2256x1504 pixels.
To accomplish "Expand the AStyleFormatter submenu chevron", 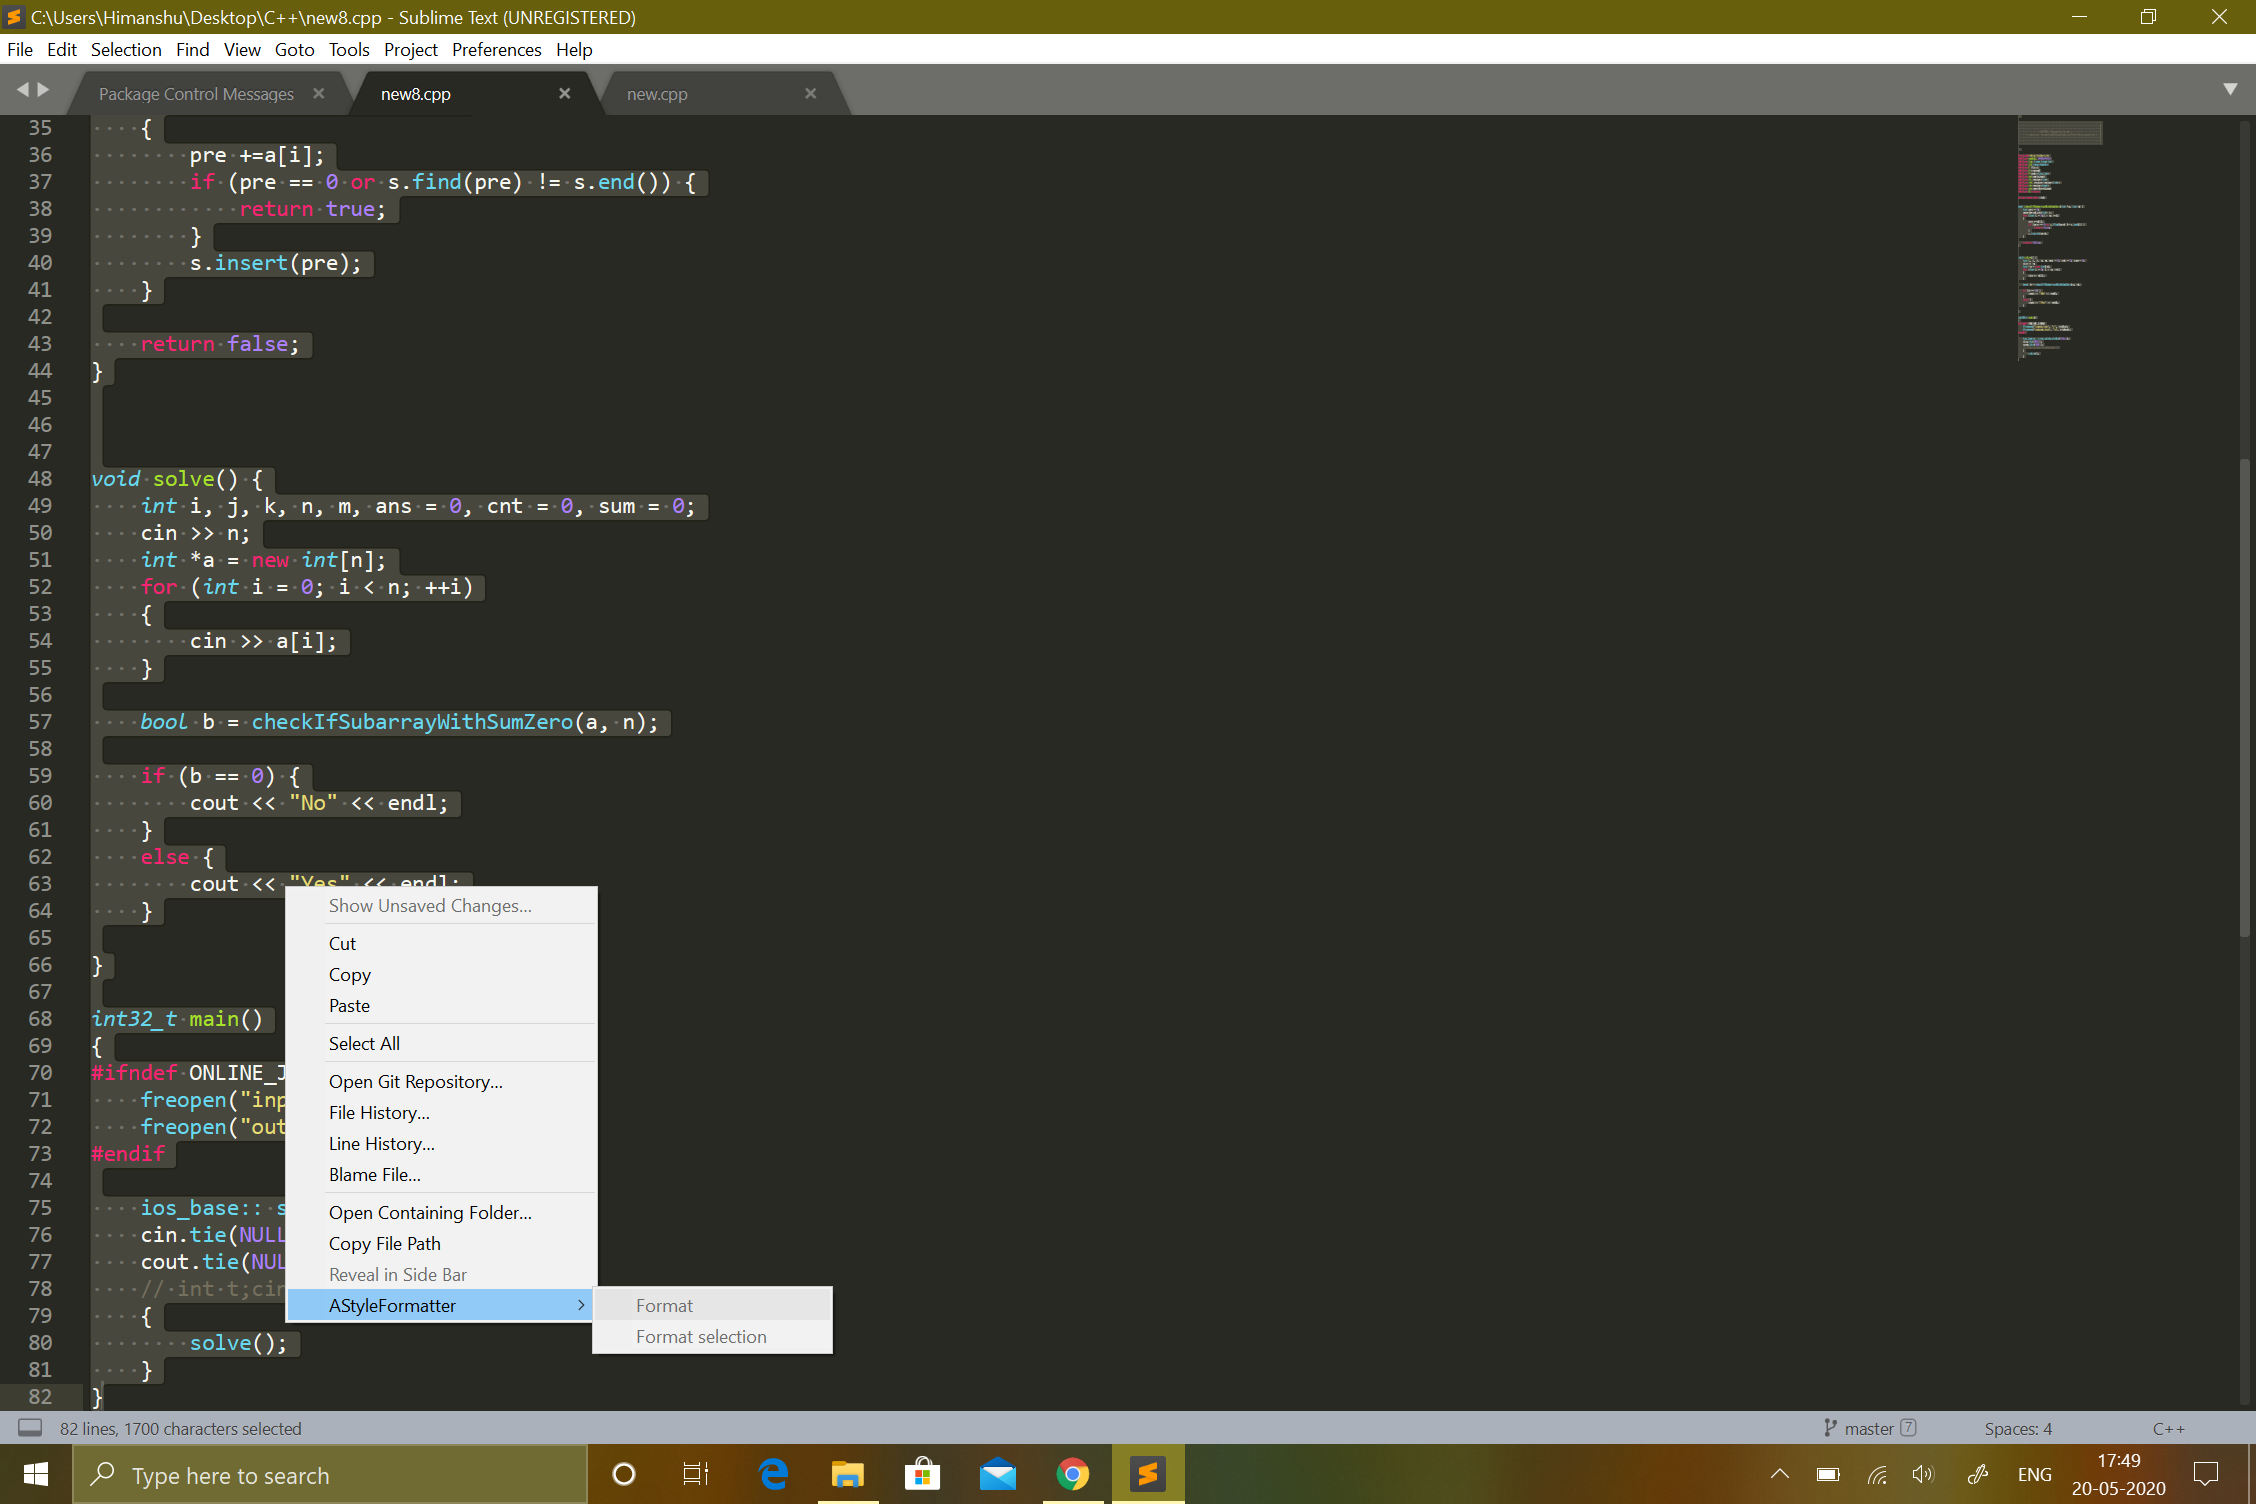I will point(580,1305).
